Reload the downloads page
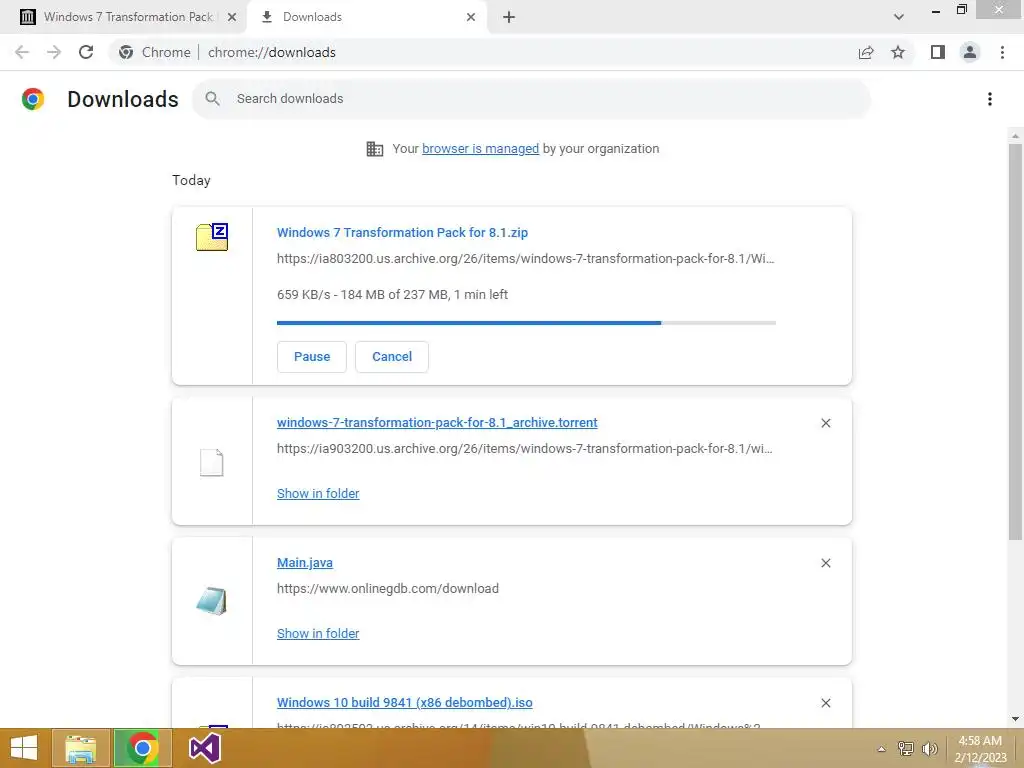The image size is (1024, 768). pos(86,52)
